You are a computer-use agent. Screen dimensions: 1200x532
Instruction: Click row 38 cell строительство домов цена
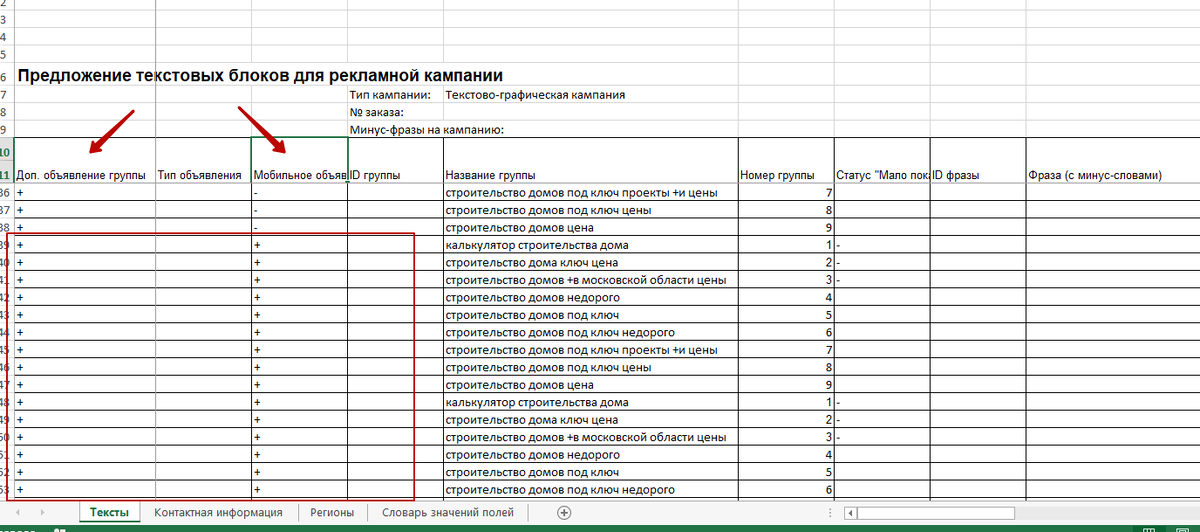590,227
